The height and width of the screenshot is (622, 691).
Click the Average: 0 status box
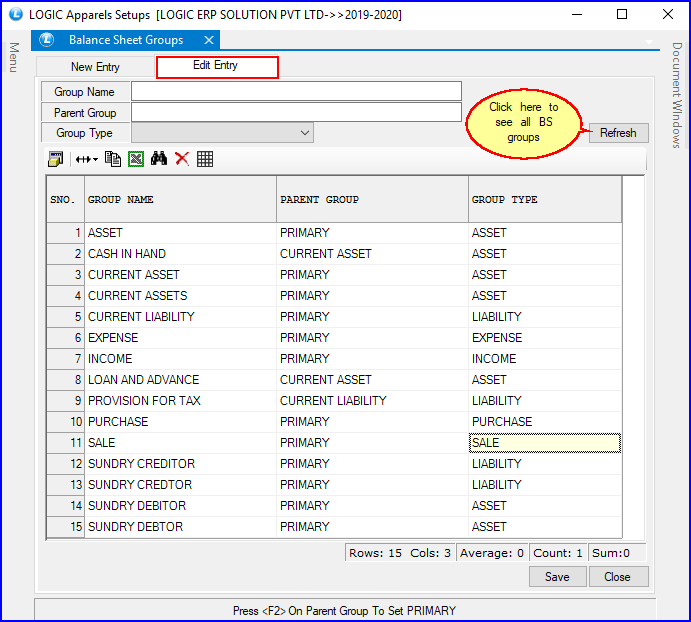click(492, 553)
